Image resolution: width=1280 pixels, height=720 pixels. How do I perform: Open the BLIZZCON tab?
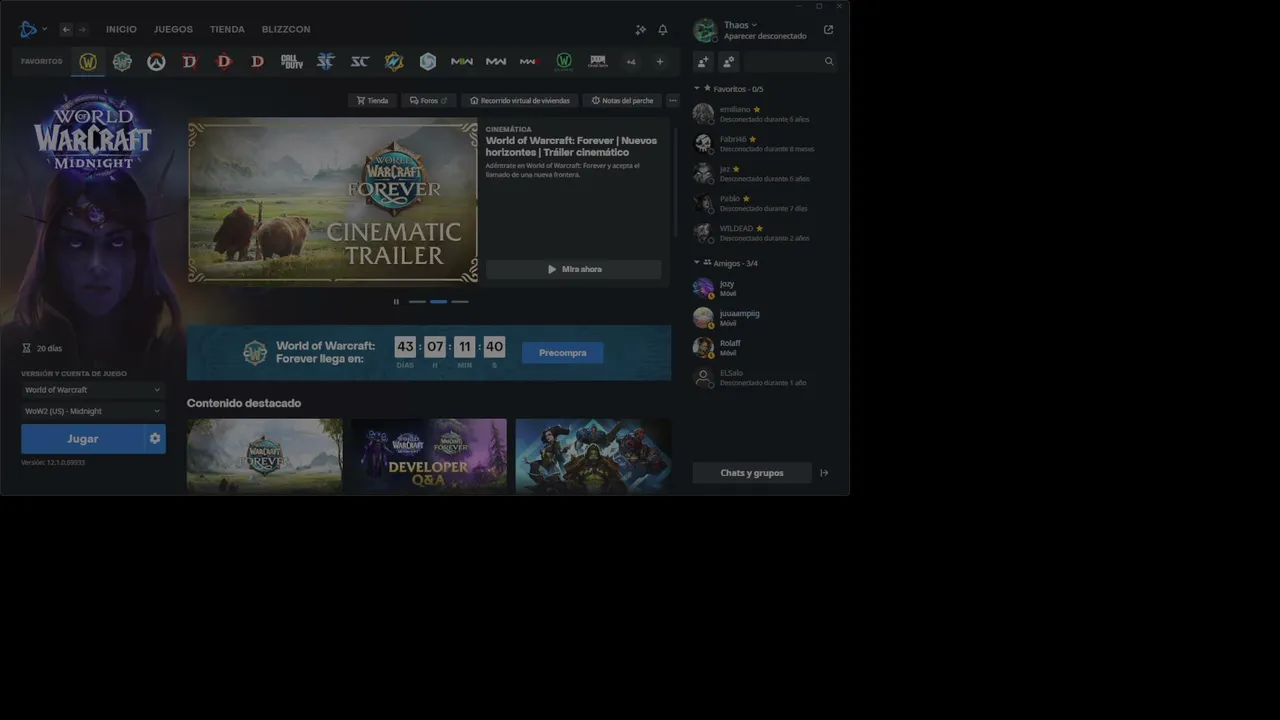[x=286, y=30]
